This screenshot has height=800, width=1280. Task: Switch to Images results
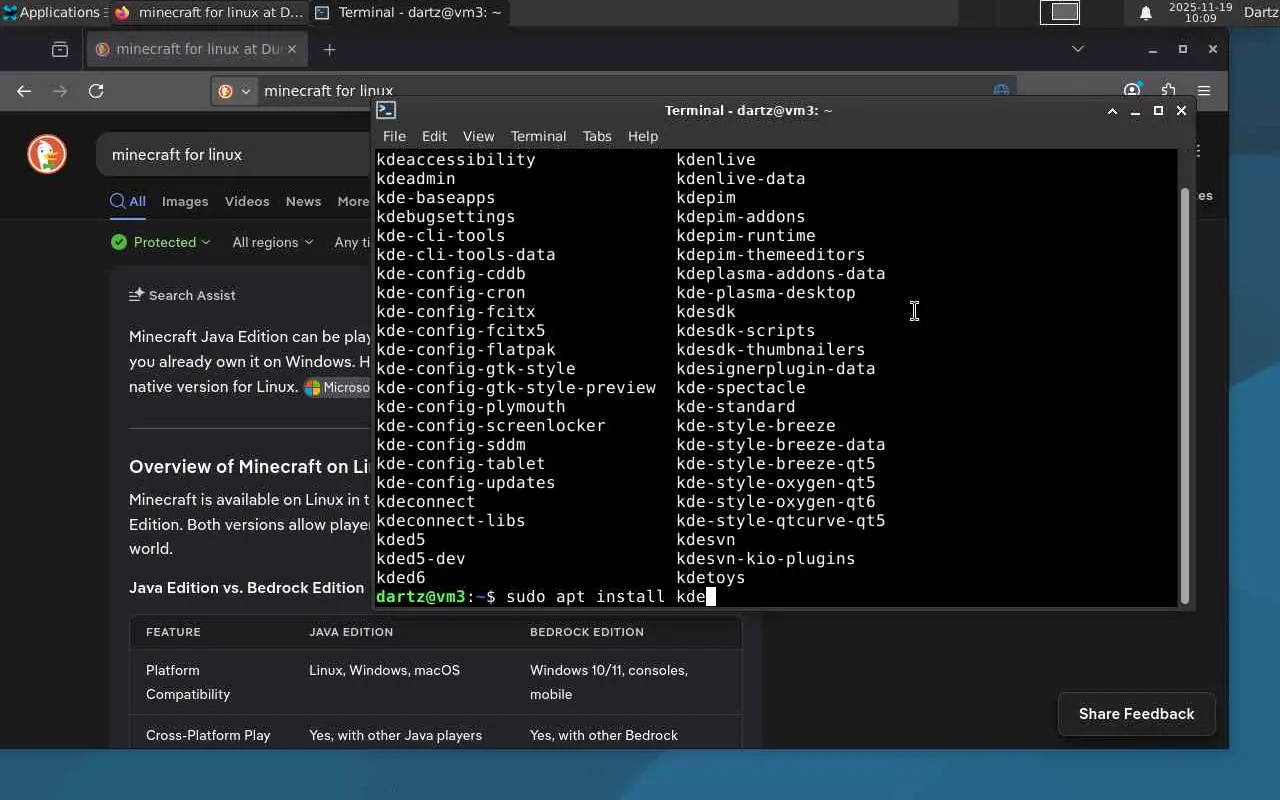coord(185,201)
